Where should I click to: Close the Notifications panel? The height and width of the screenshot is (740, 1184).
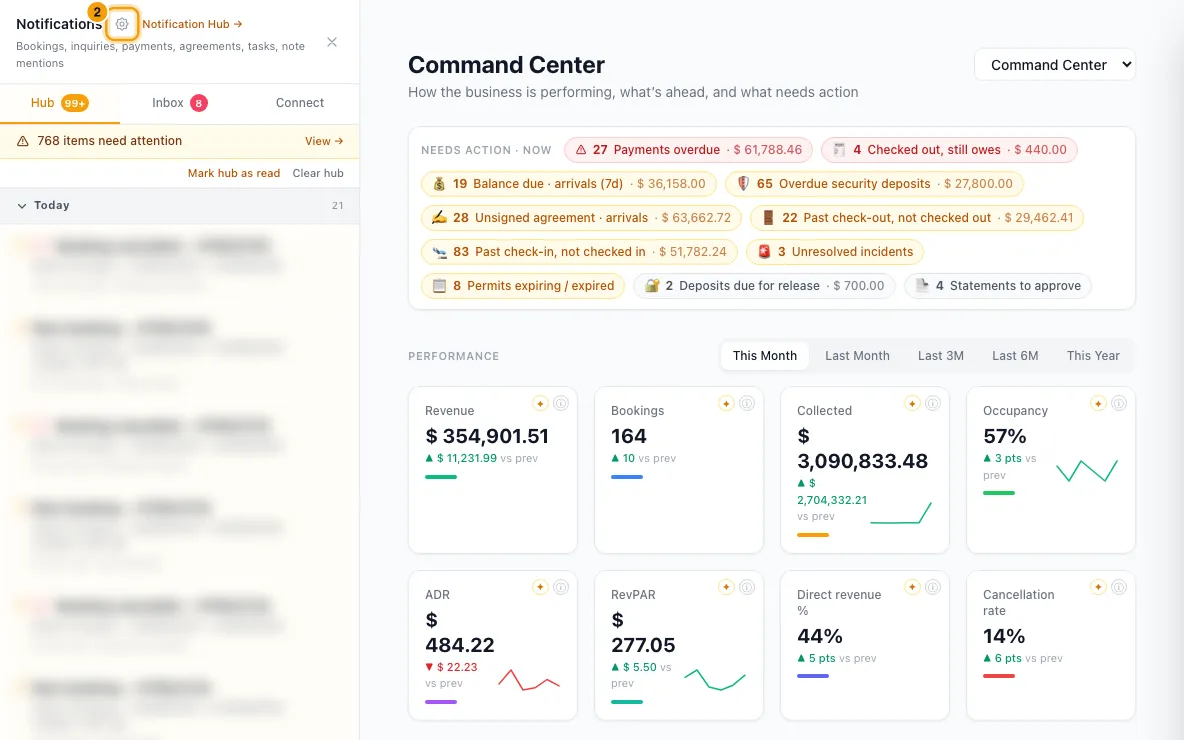tap(331, 42)
